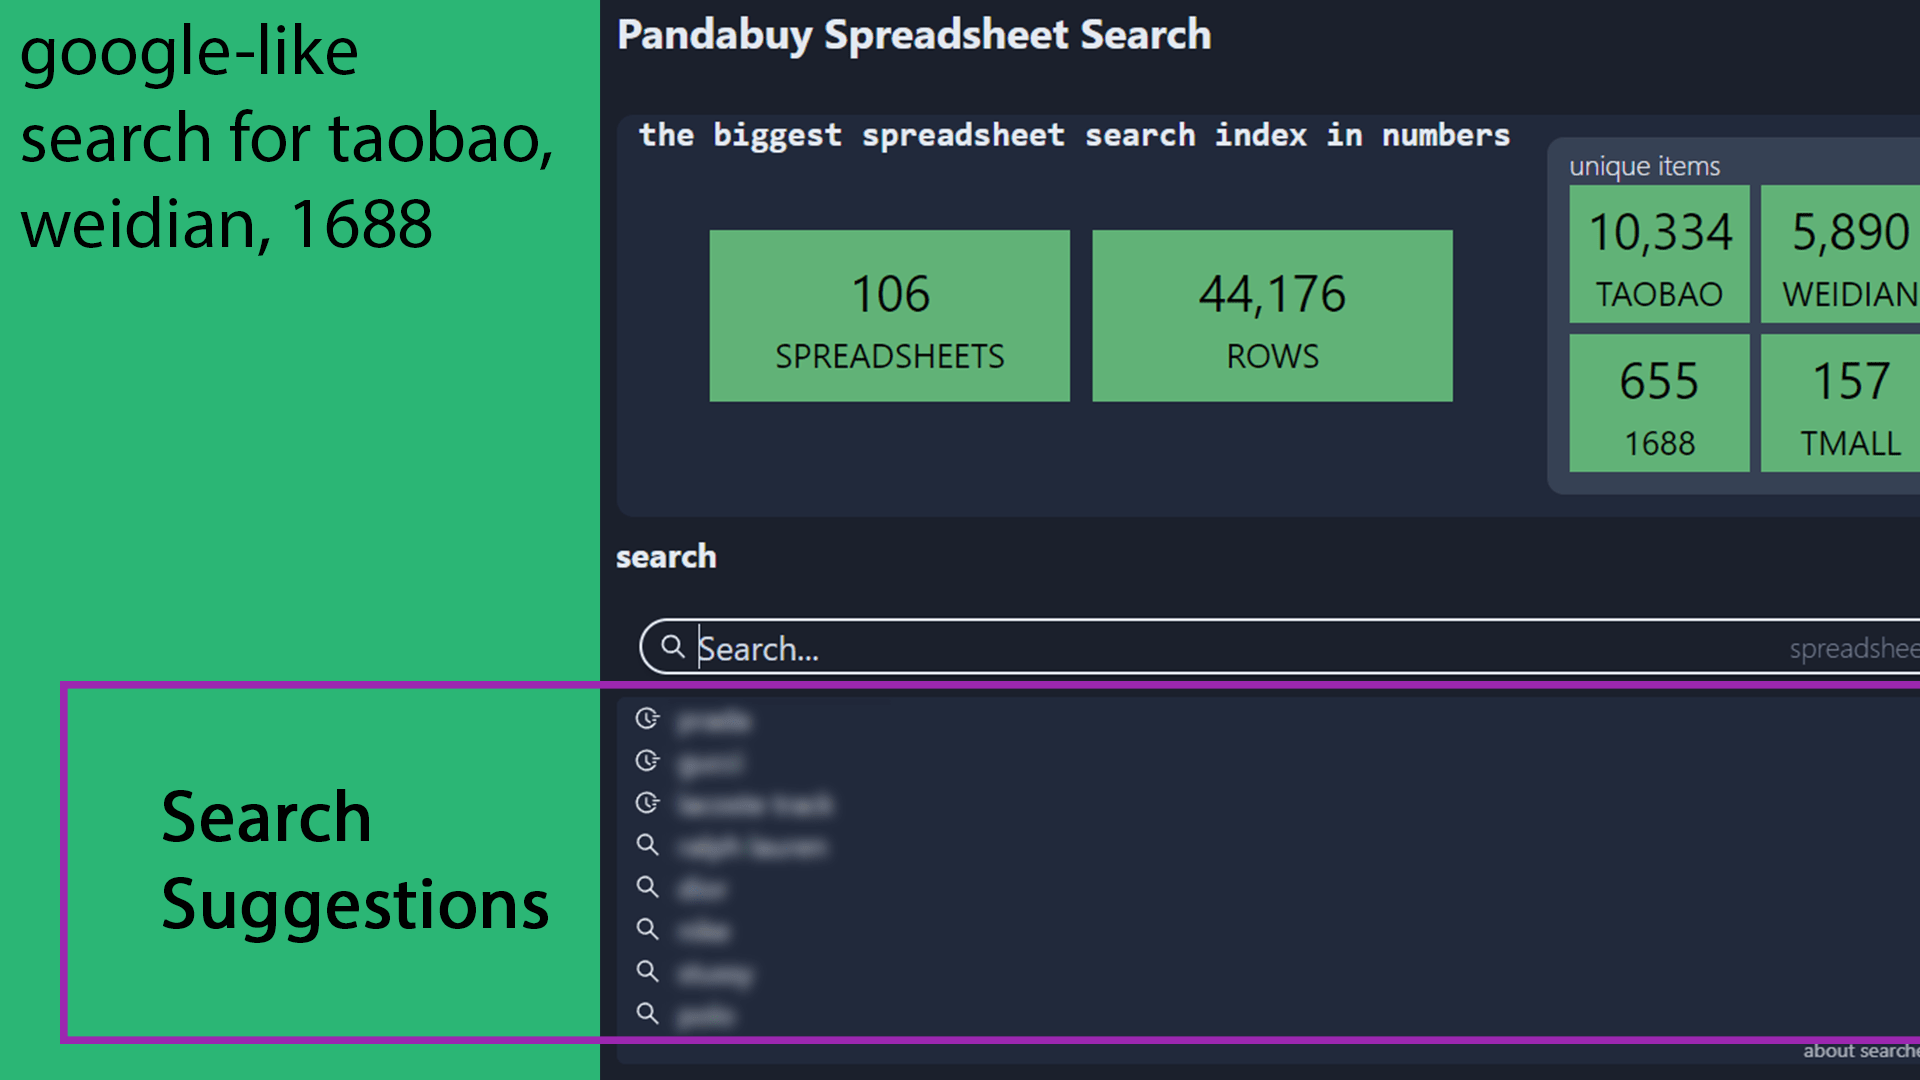Image resolution: width=1920 pixels, height=1080 pixels.
Task: Click the 106 SPREADSHEETS stat box
Action: coord(889,316)
